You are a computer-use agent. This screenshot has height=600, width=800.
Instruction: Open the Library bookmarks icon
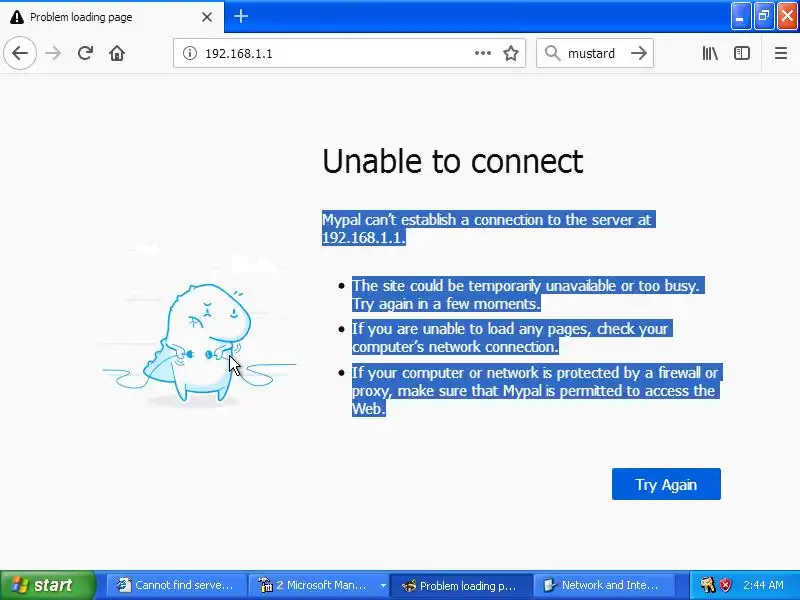710,53
